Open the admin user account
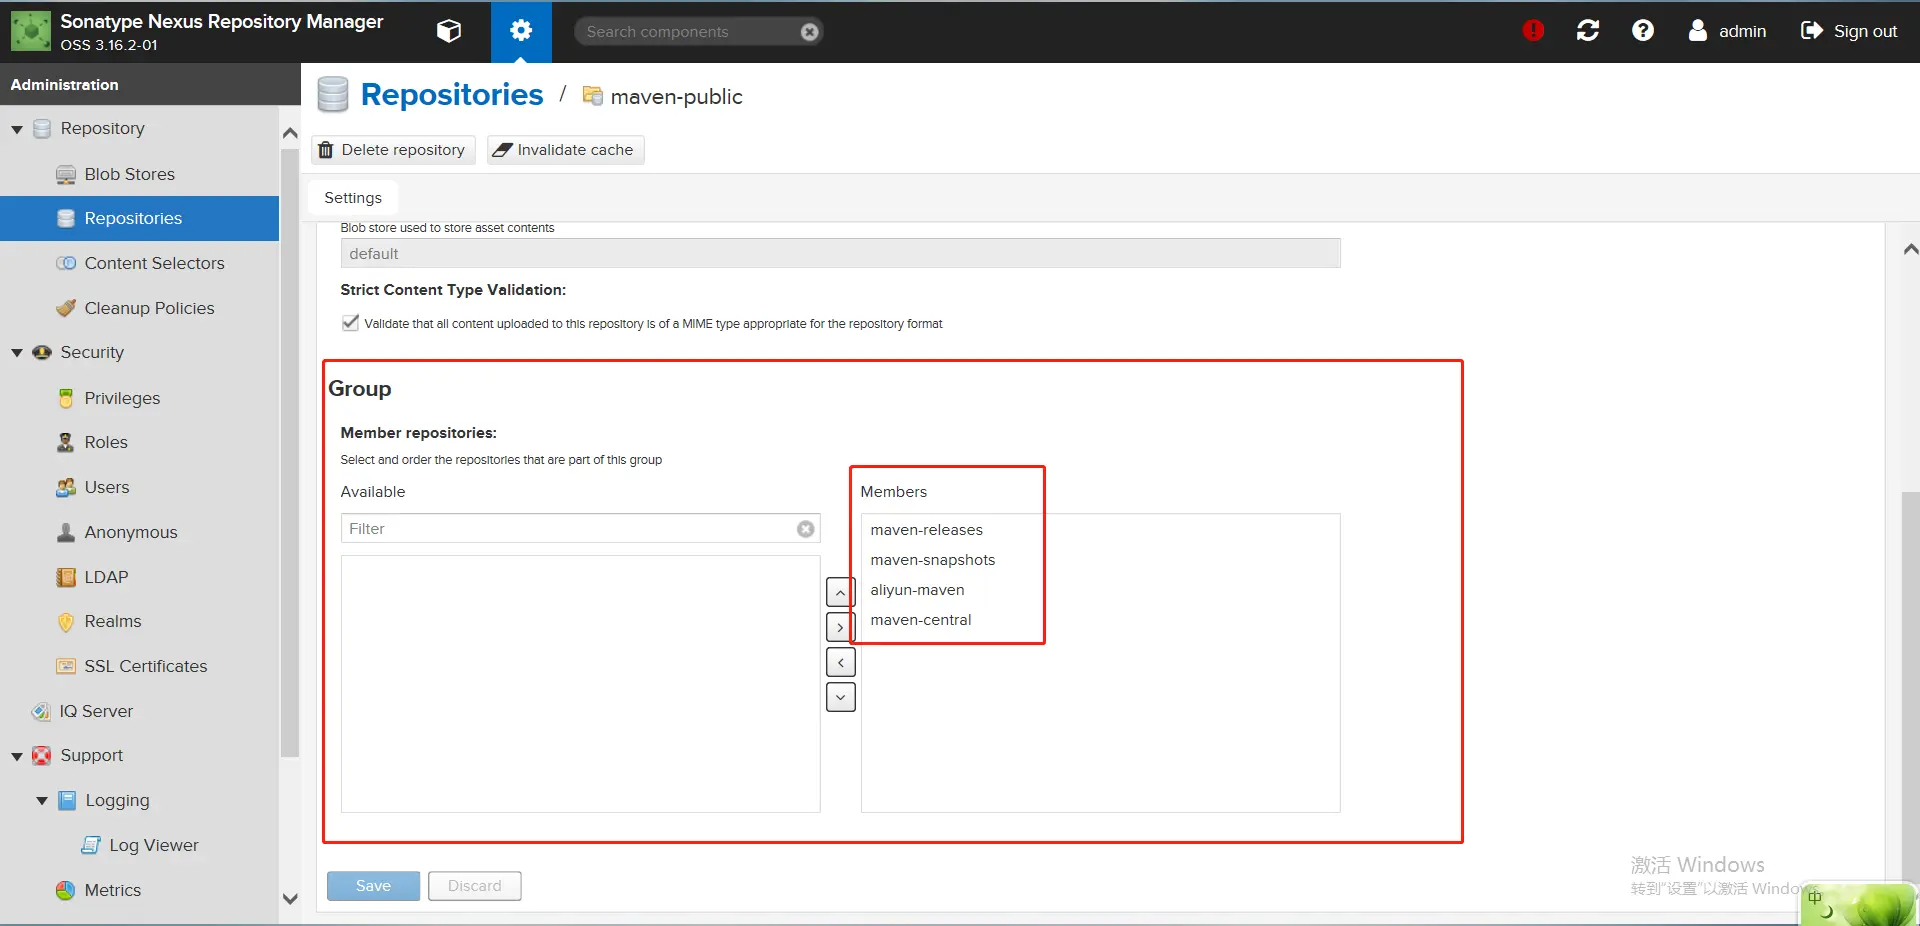This screenshot has height=926, width=1920. tap(1727, 31)
